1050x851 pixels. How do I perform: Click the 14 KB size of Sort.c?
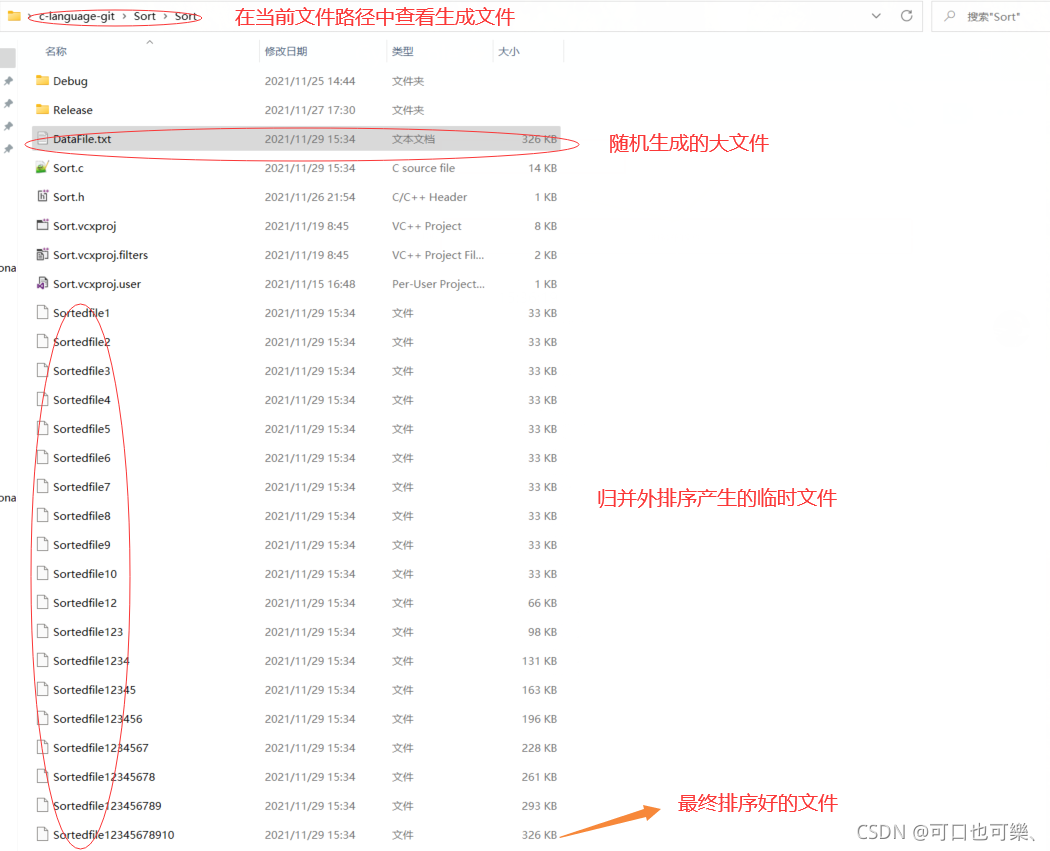tap(542, 167)
